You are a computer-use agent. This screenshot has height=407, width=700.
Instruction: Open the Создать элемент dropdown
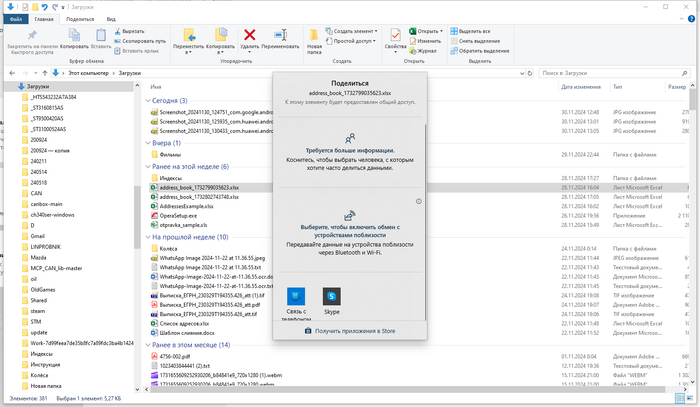(357, 31)
